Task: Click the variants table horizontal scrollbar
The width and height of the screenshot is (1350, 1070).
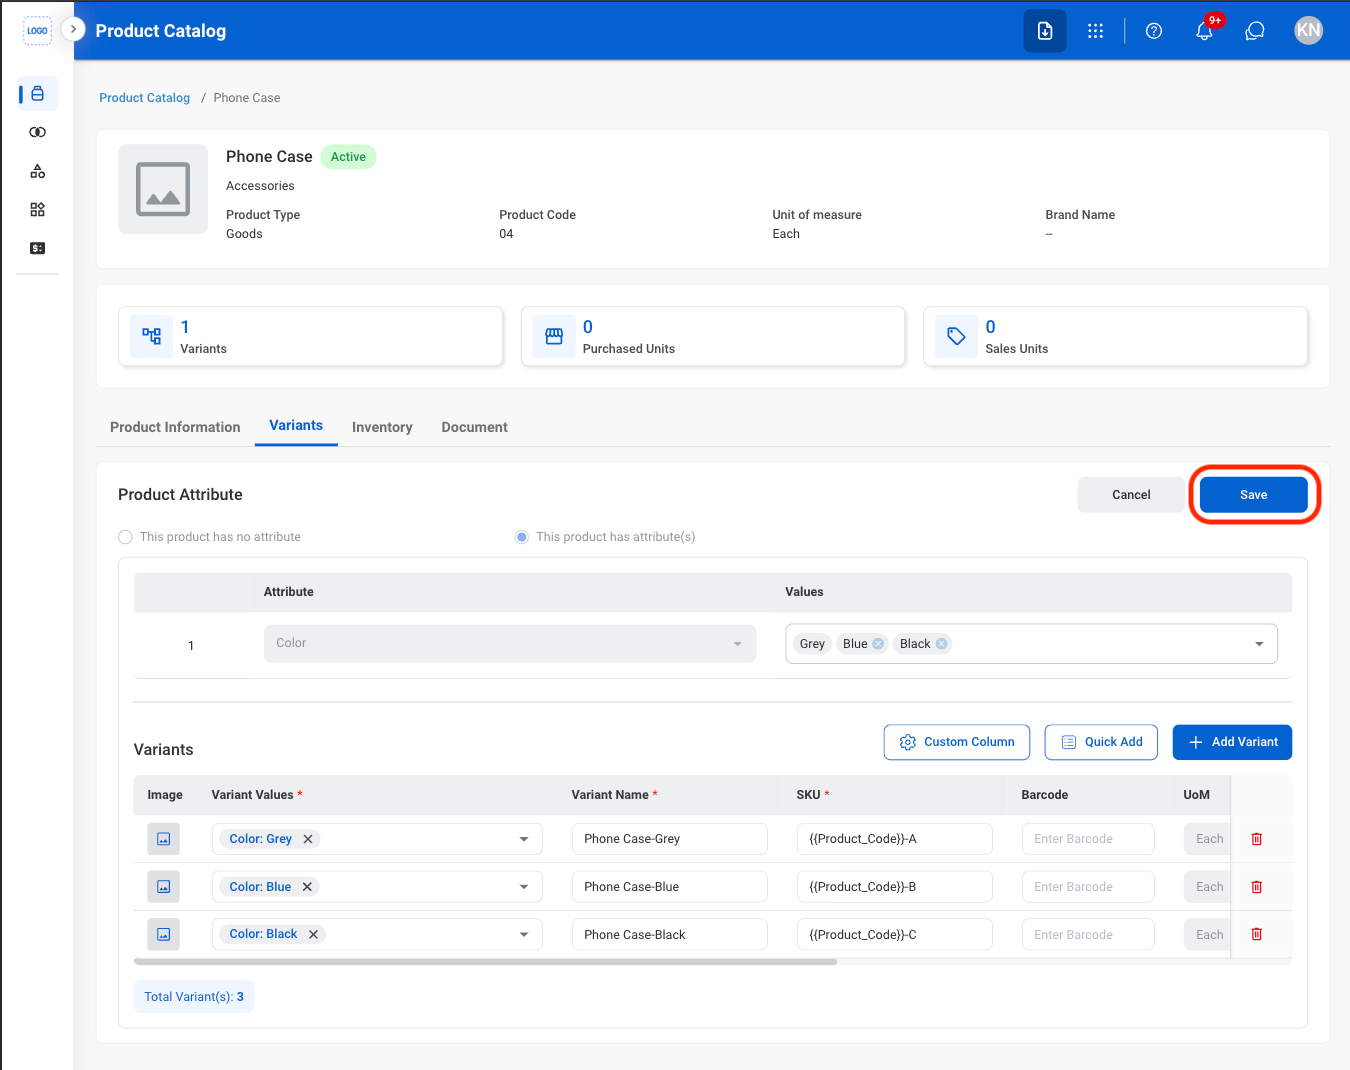Action: coord(485,962)
